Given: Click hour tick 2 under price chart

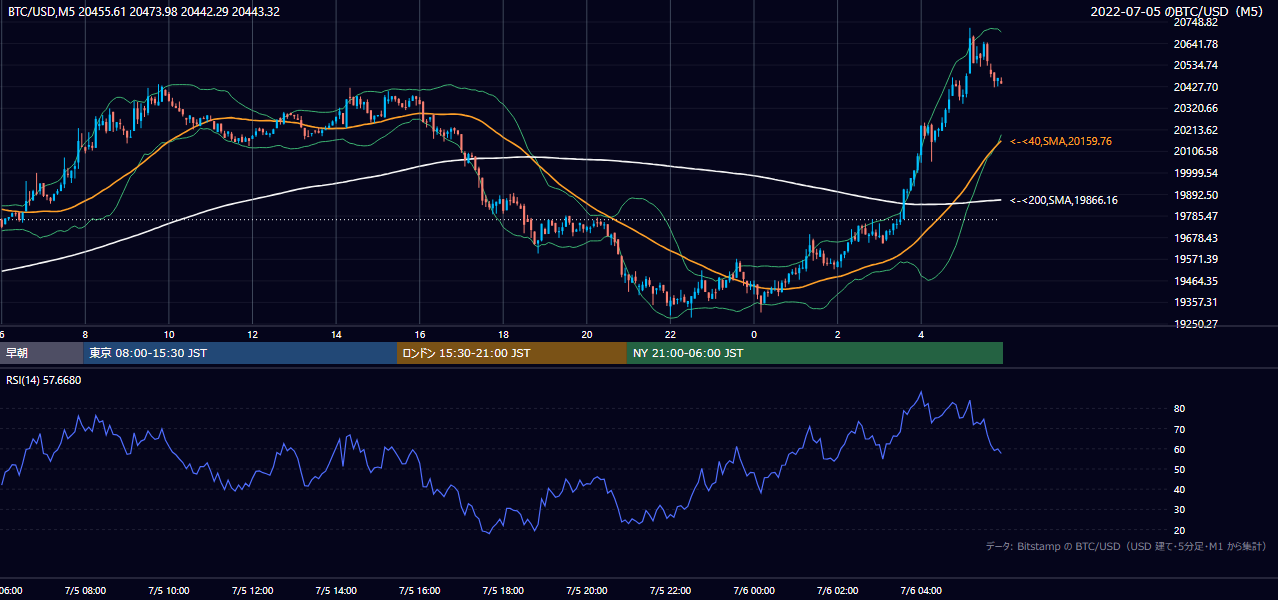Looking at the screenshot, I should point(838,335).
